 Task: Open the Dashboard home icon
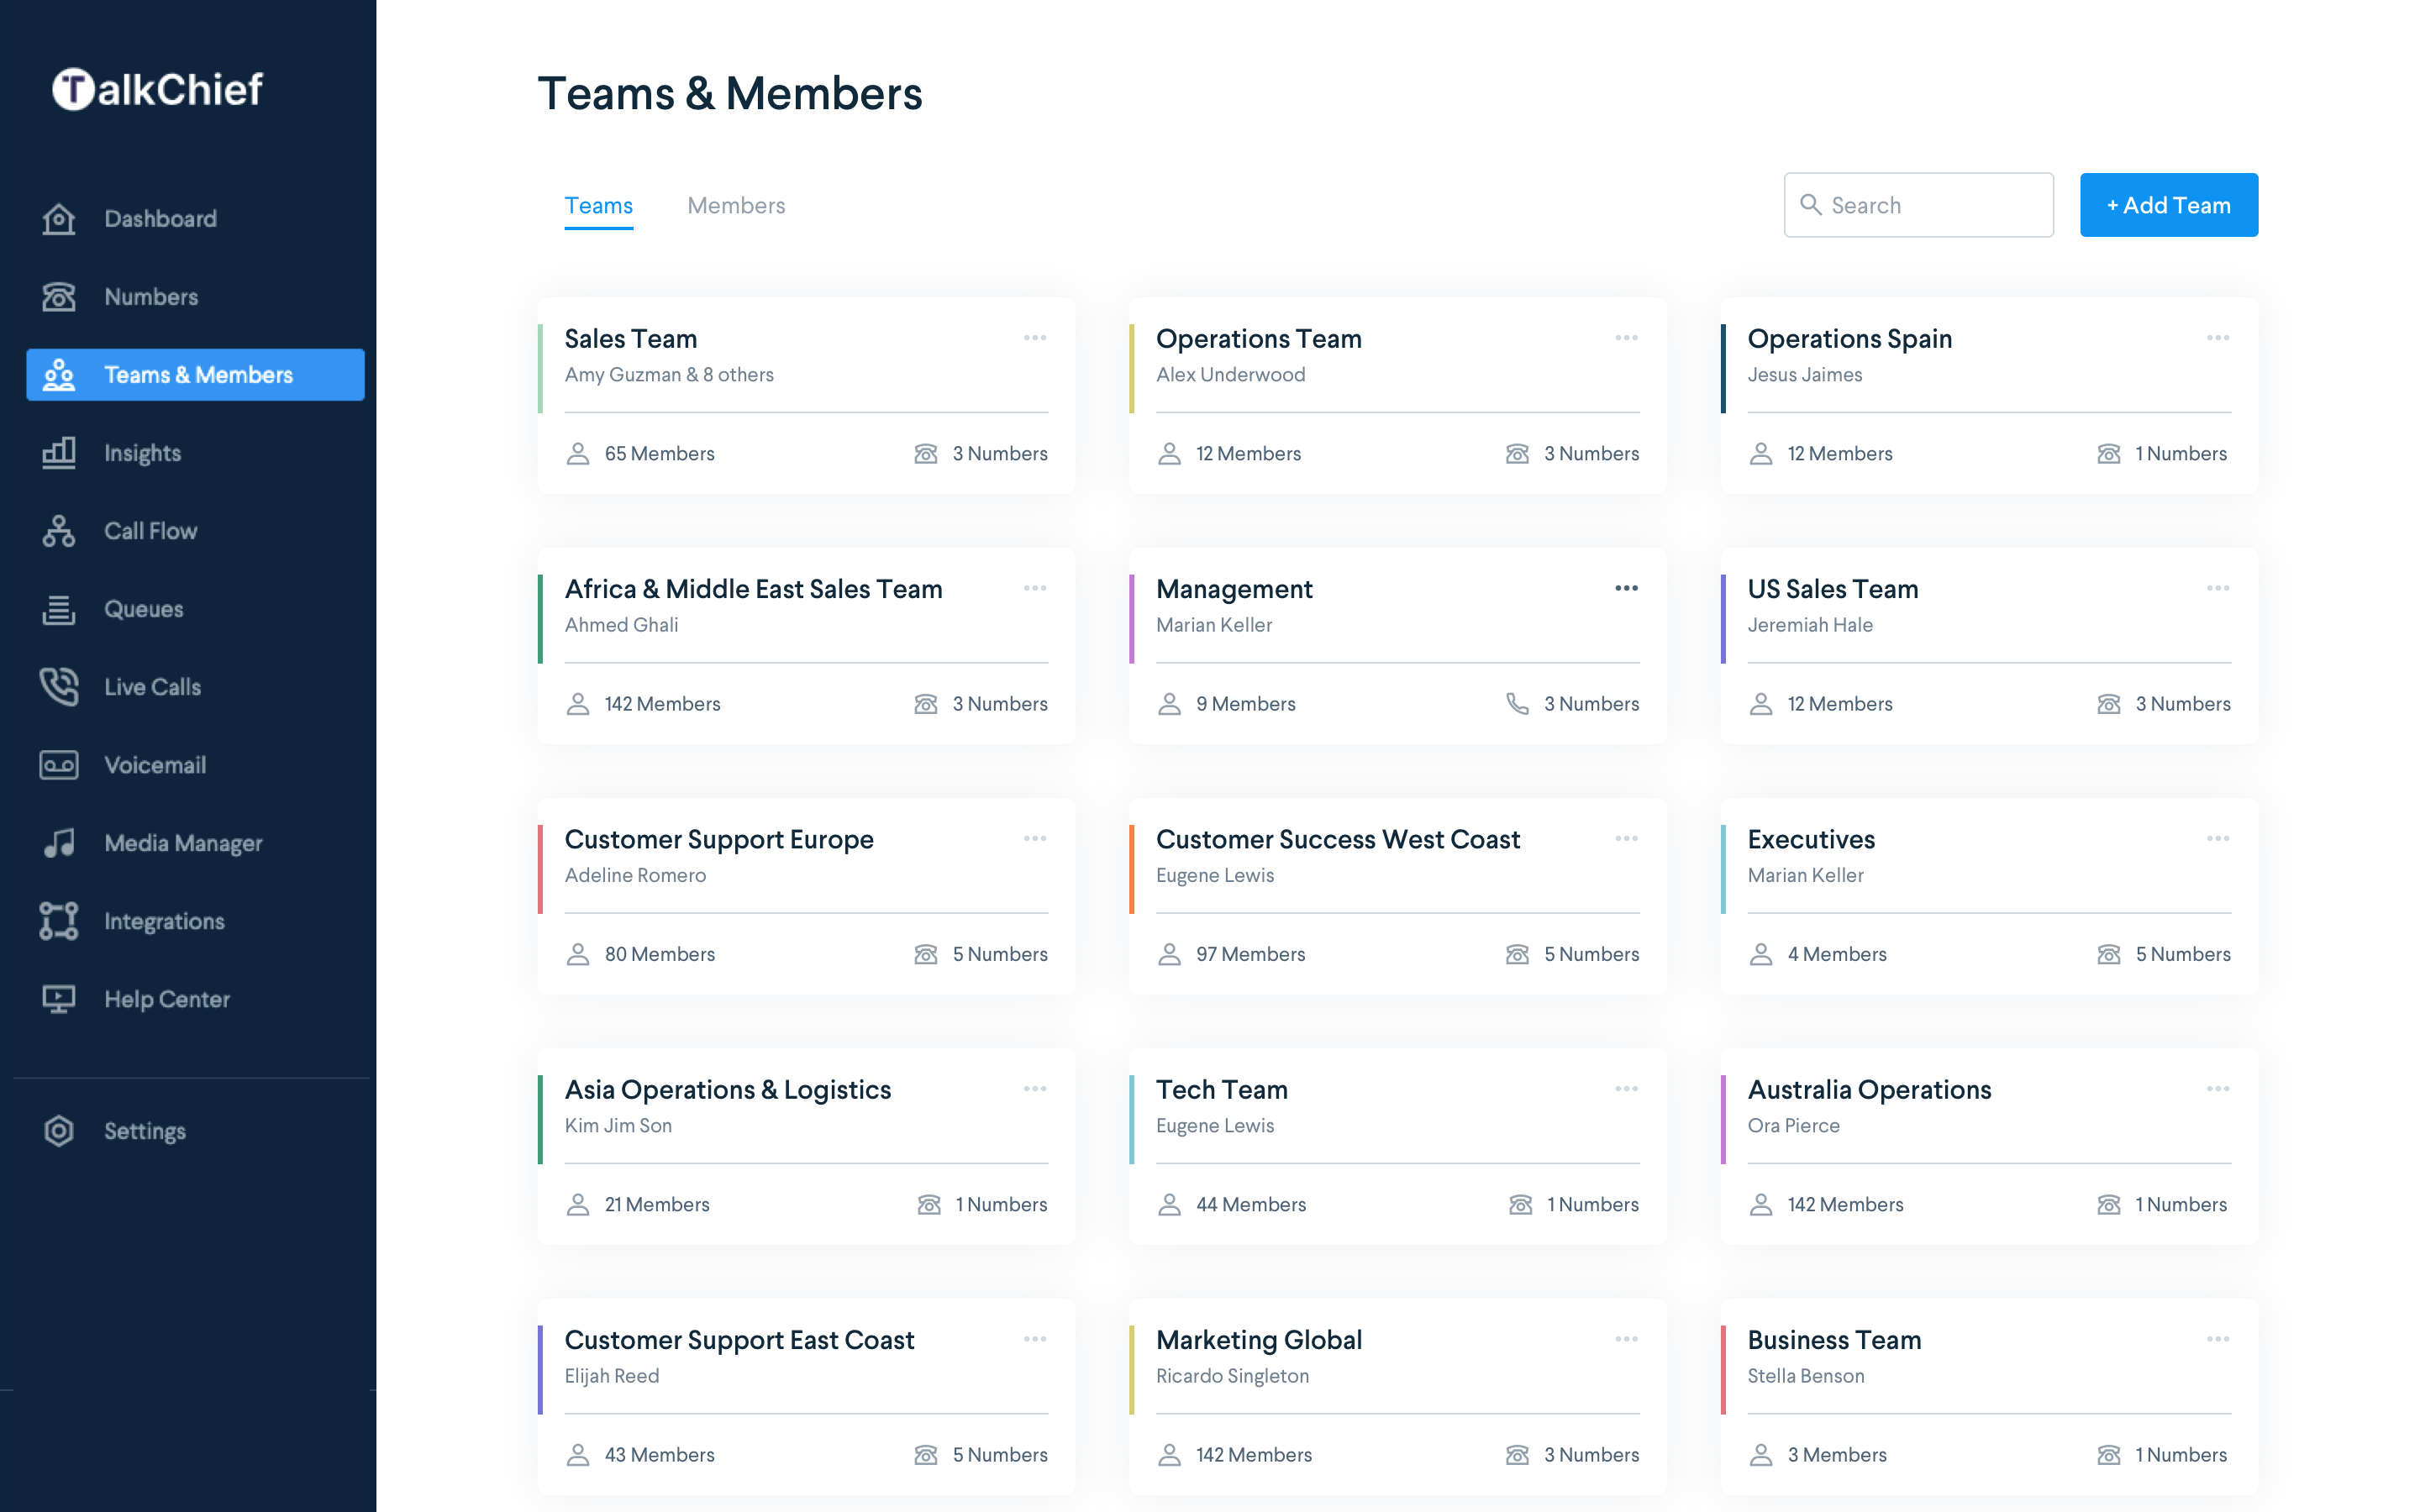click(x=58, y=219)
